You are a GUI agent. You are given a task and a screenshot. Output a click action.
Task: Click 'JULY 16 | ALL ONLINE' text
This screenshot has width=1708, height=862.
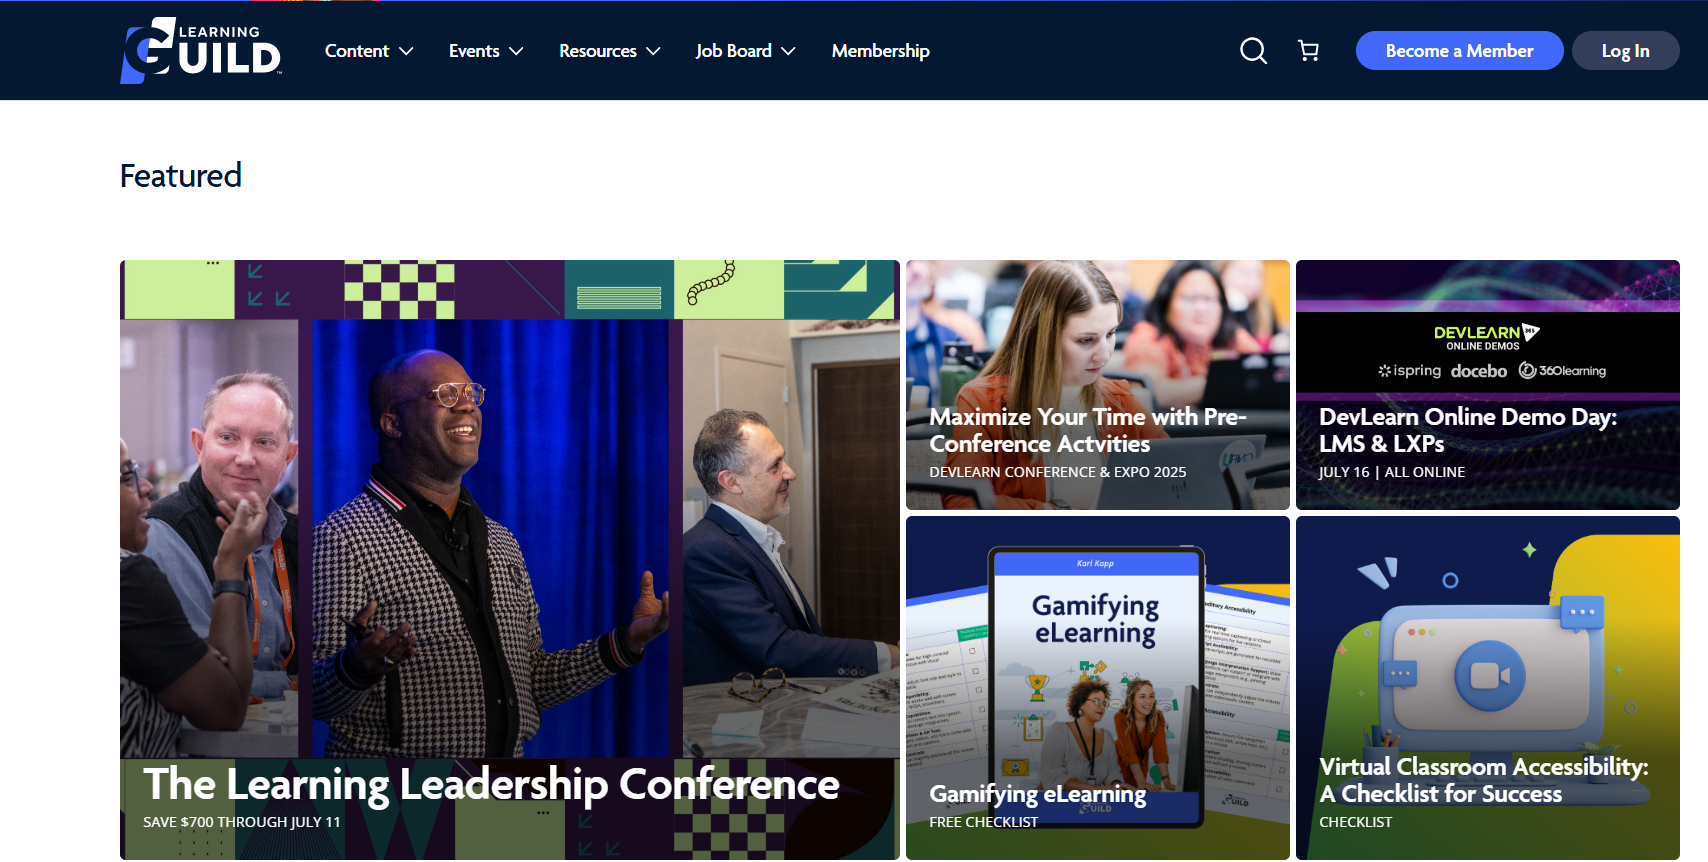1392,472
